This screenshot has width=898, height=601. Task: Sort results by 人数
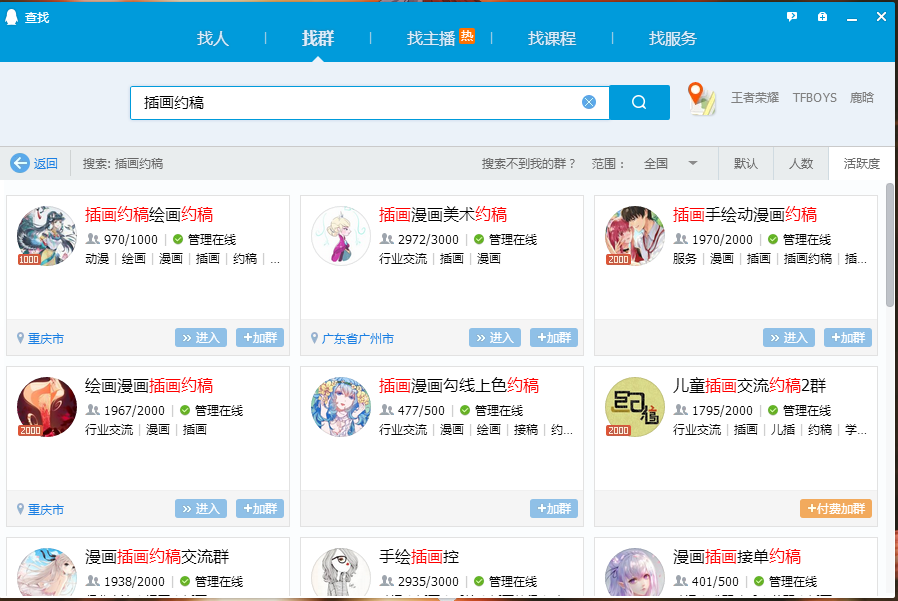pos(801,162)
